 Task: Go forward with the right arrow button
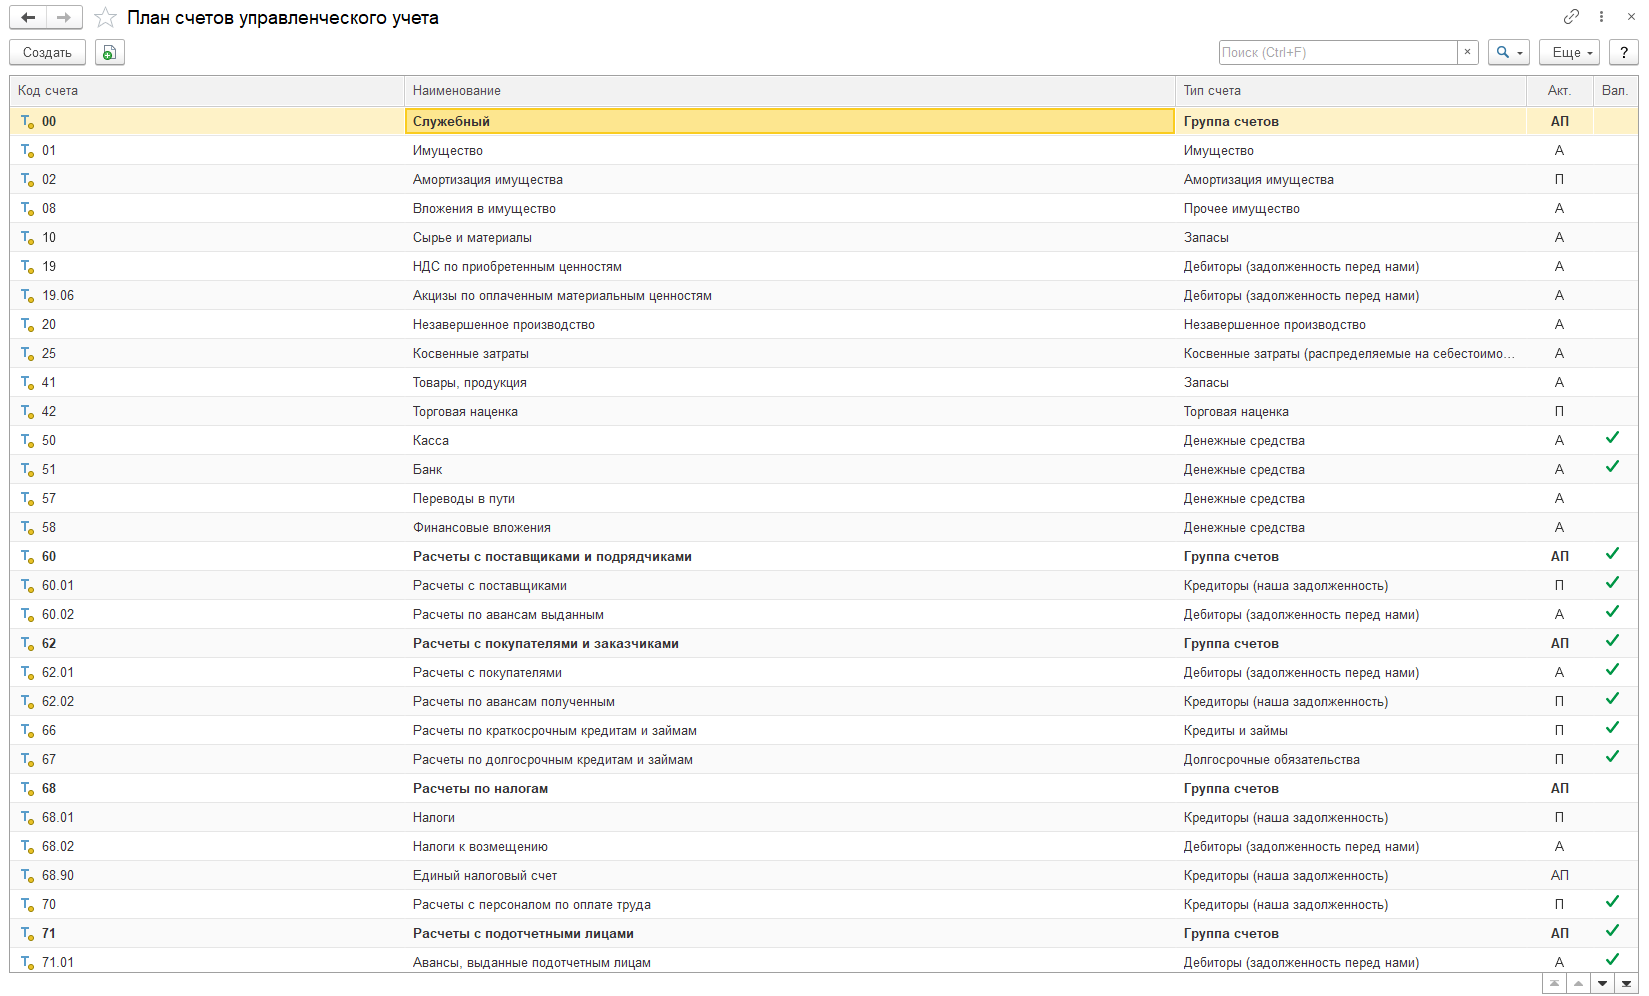point(64,17)
